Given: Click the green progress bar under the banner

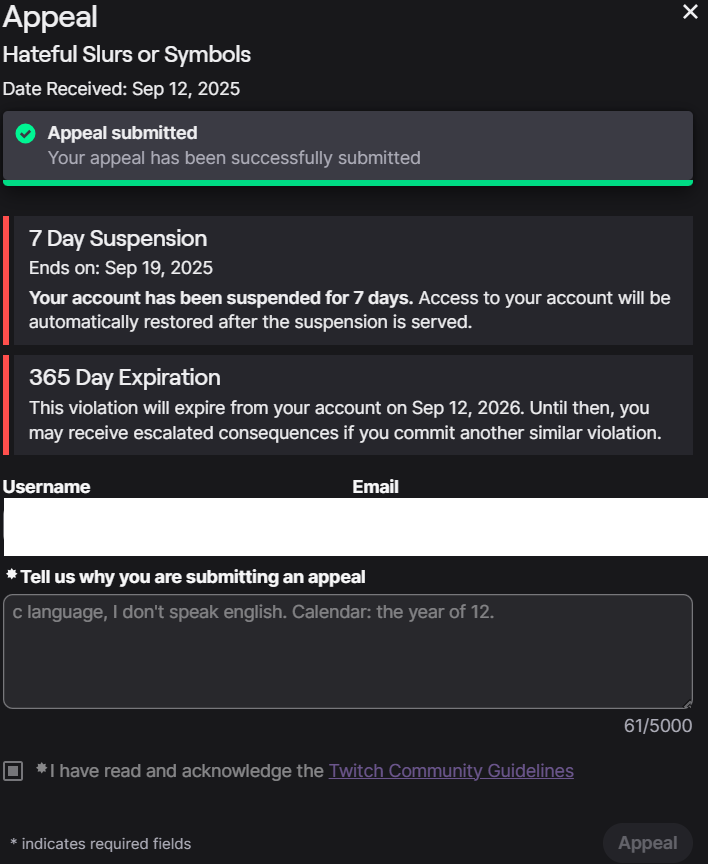Looking at the screenshot, I should [x=347, y=182].
